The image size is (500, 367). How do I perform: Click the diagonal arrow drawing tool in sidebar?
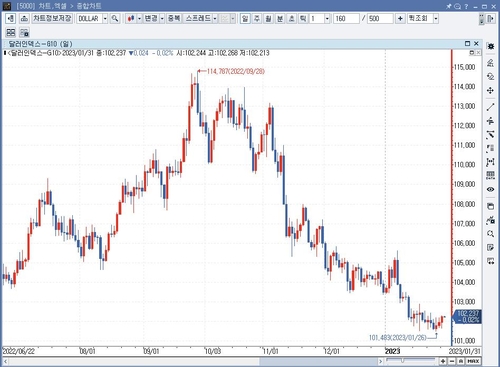click(490, 135)
